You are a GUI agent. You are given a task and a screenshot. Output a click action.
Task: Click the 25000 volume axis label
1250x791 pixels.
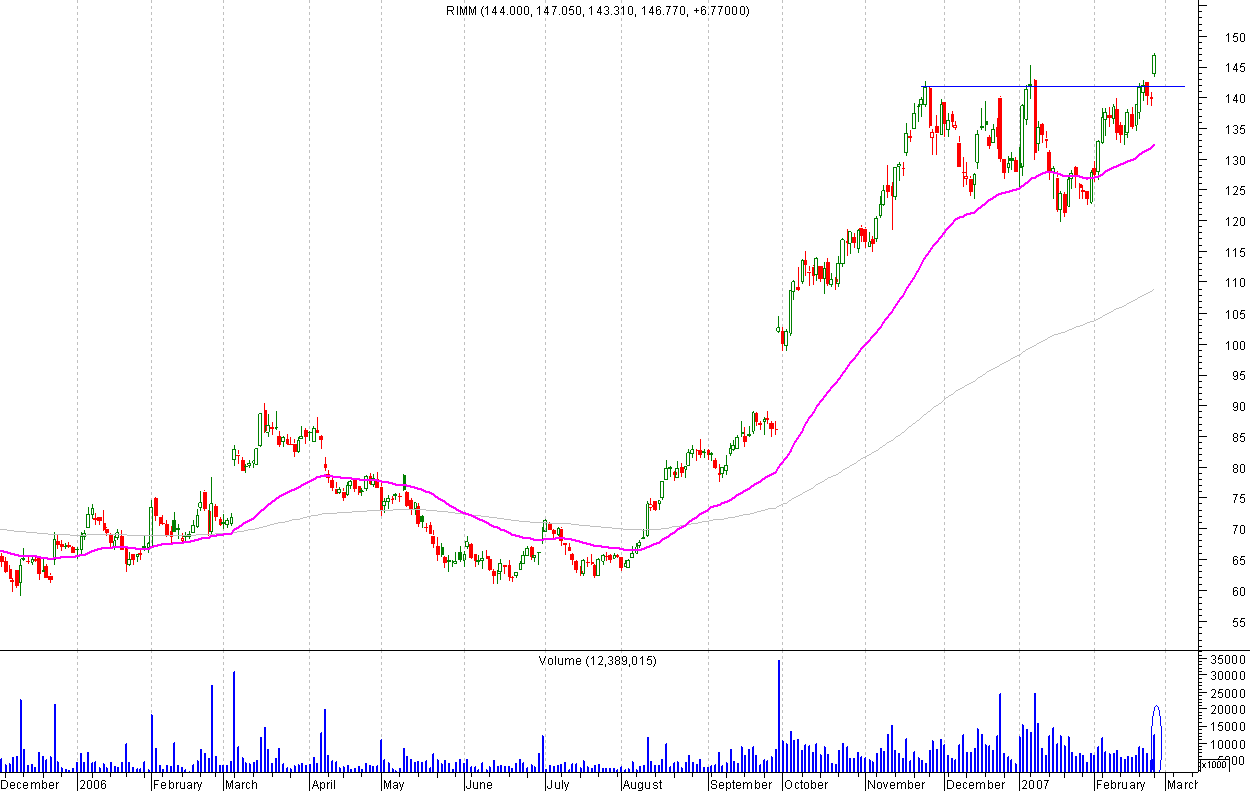[x=1229, y=693]
